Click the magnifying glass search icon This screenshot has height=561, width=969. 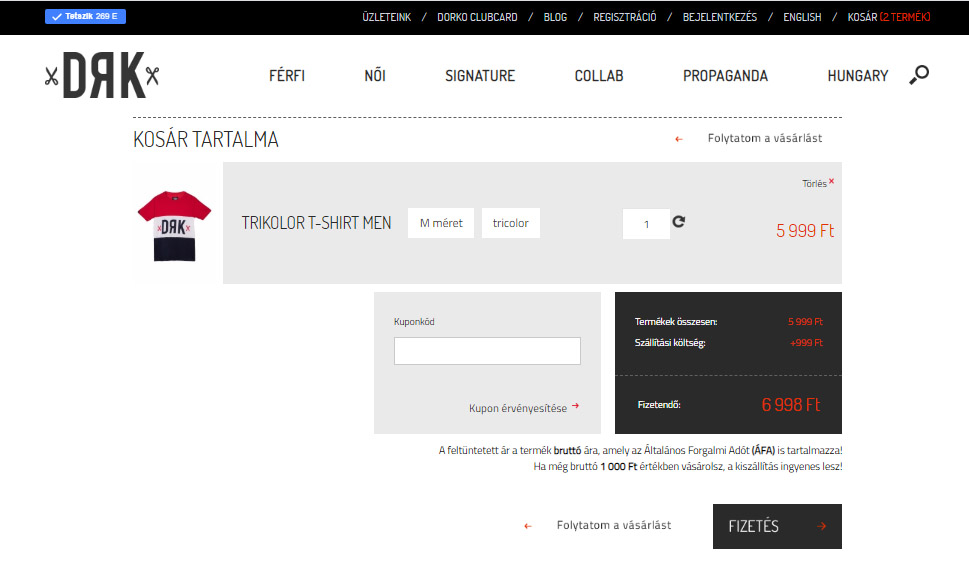919,75
